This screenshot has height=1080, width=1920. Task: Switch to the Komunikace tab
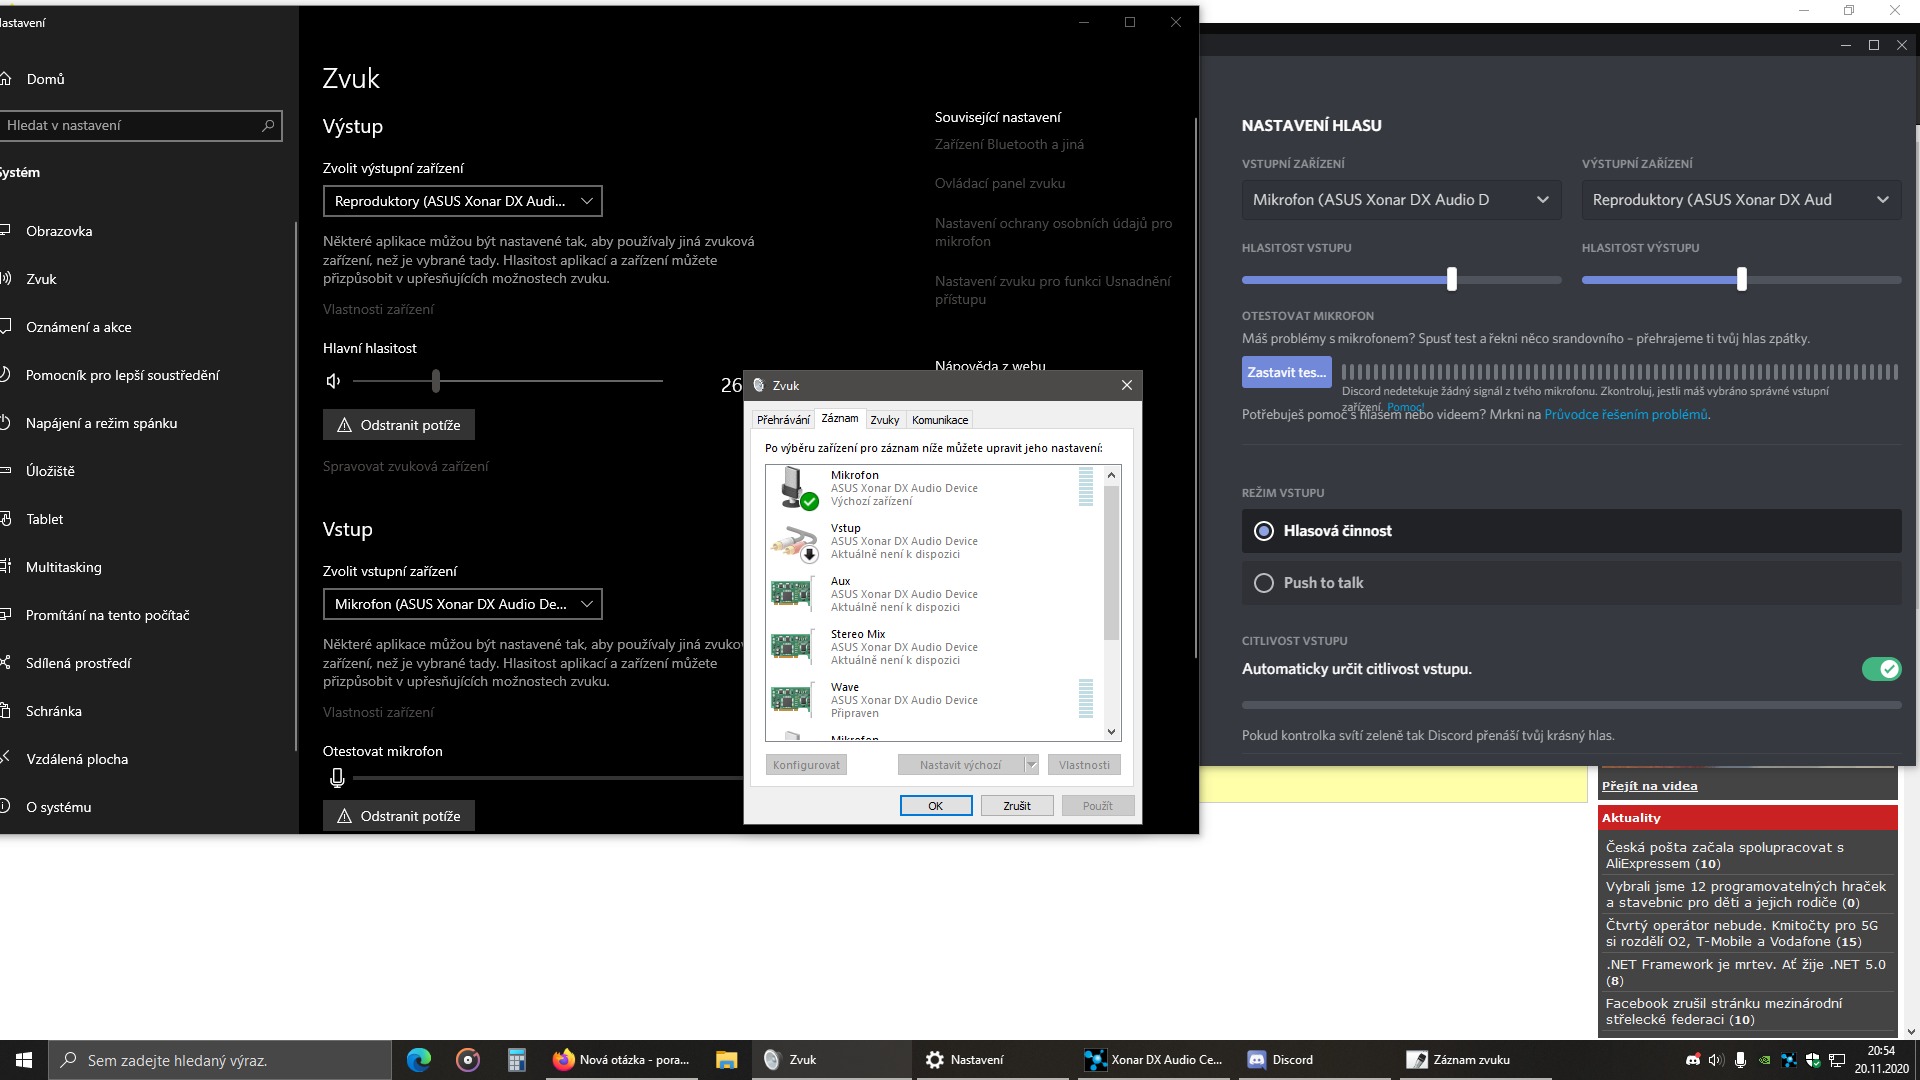[939, 420]
